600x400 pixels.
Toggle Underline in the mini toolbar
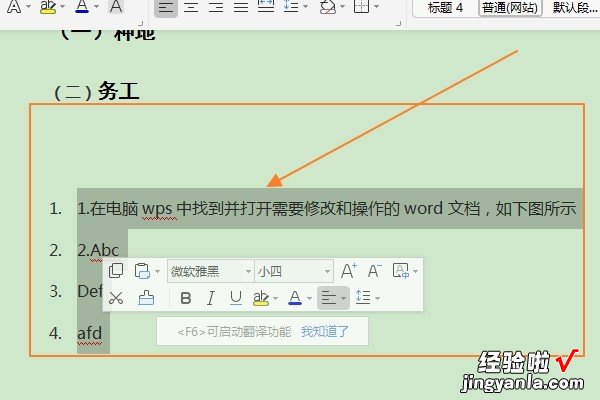pyautogui.click(x=236, y=298)
